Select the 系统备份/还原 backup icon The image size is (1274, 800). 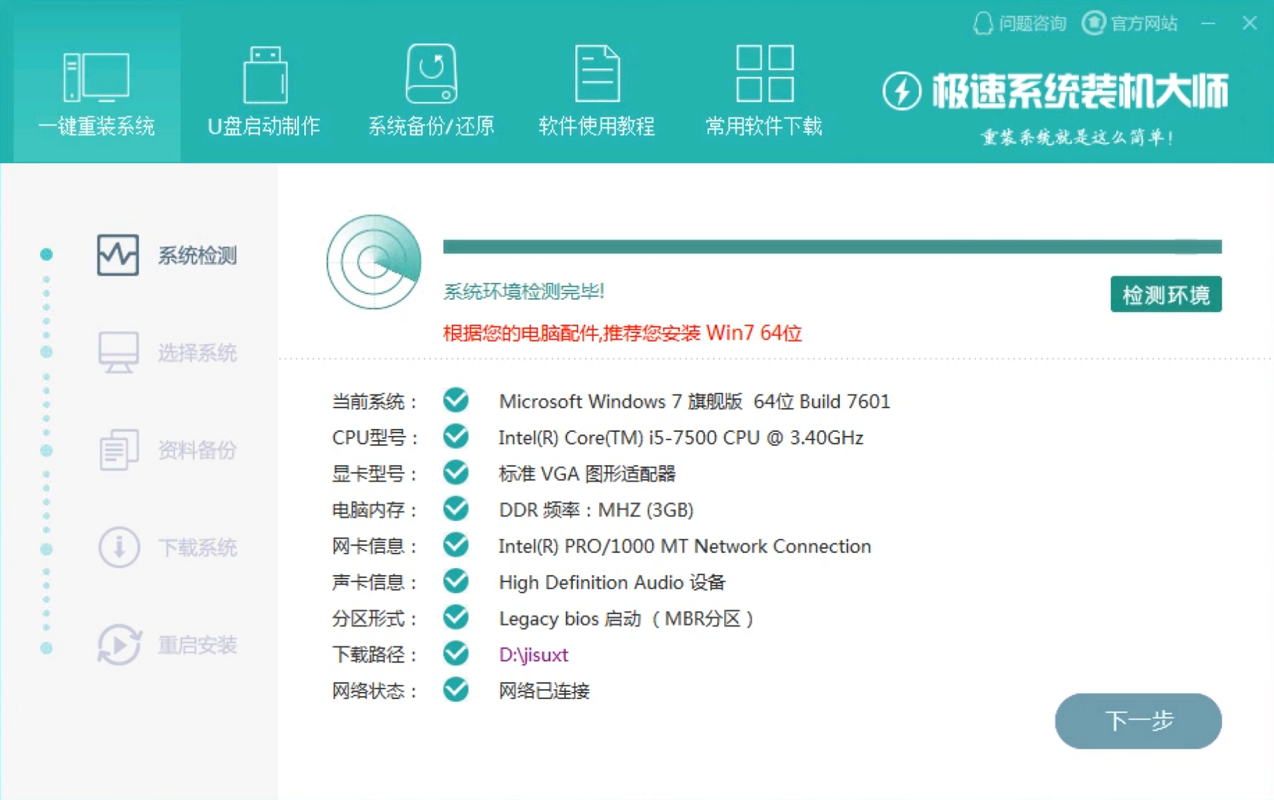tap(430, 72)
